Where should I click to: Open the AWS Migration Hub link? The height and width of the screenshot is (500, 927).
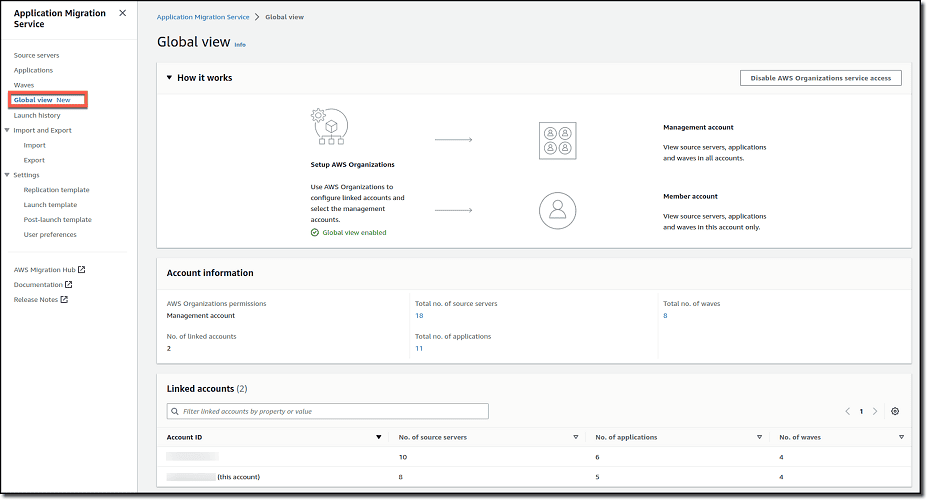tap(44, 270)
